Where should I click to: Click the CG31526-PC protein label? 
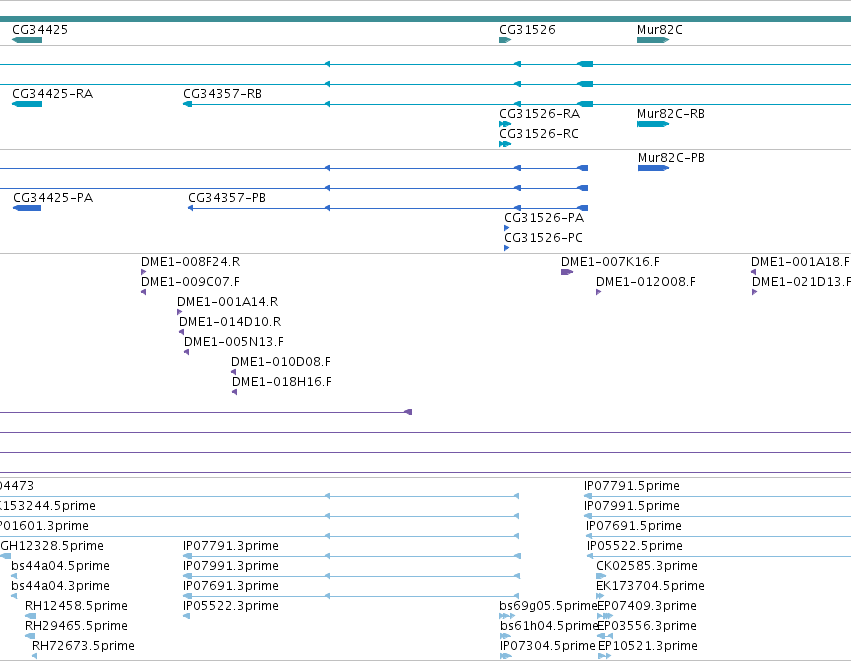pyautogui.click(x=543, y=238)
